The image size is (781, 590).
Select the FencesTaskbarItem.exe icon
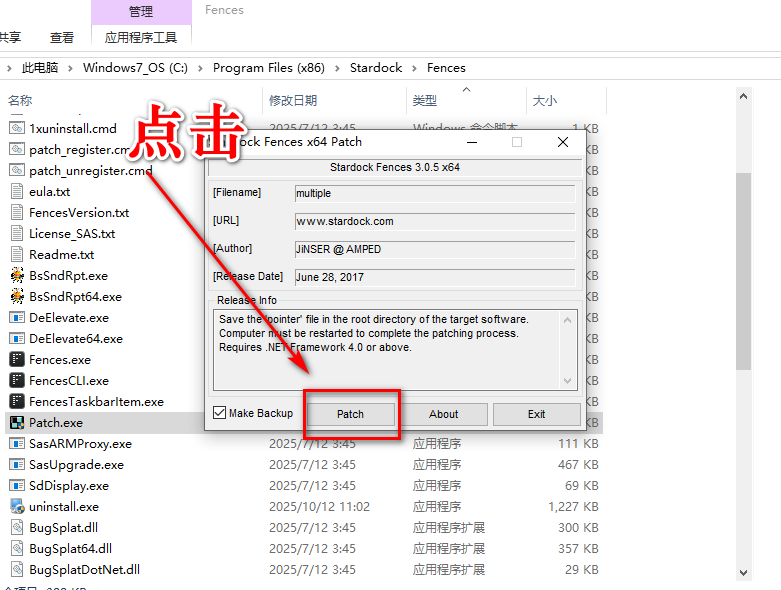17,401
